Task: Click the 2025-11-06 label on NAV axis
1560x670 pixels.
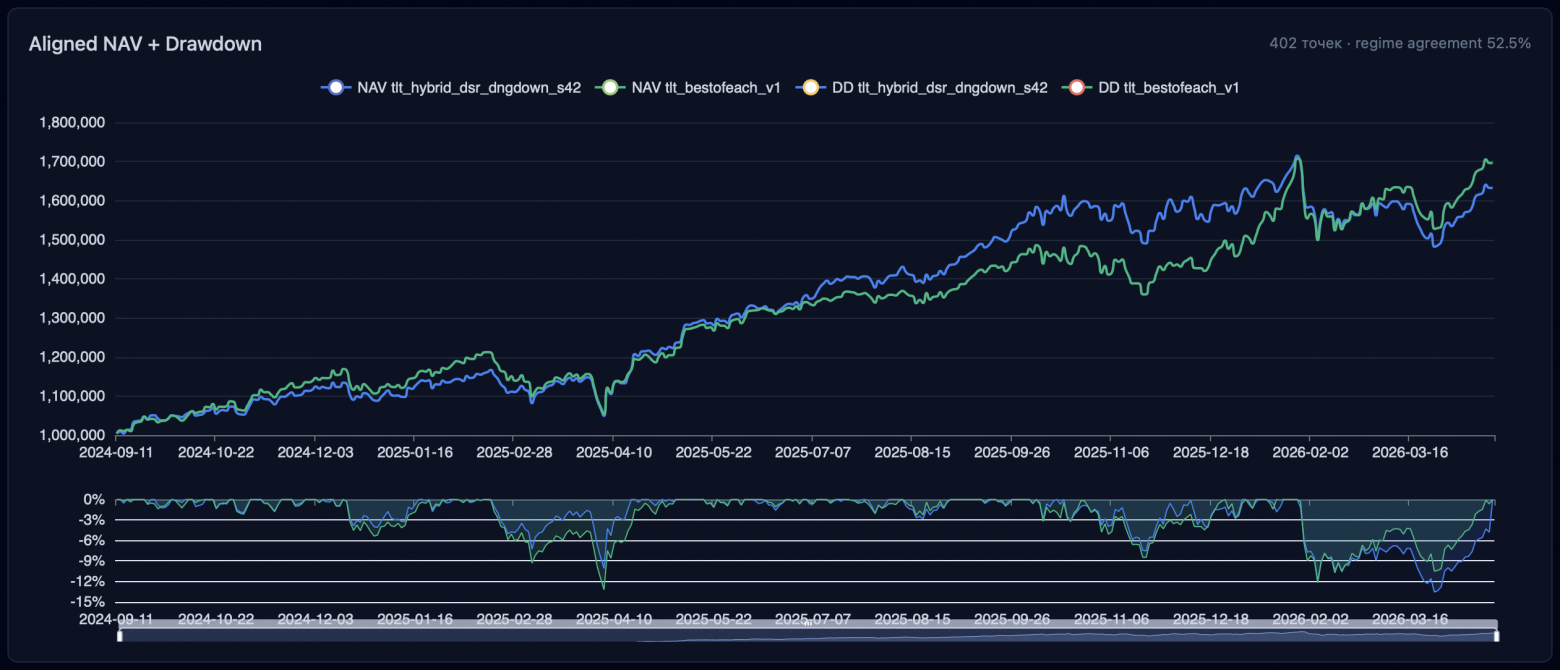Action: click(1111, 452)
